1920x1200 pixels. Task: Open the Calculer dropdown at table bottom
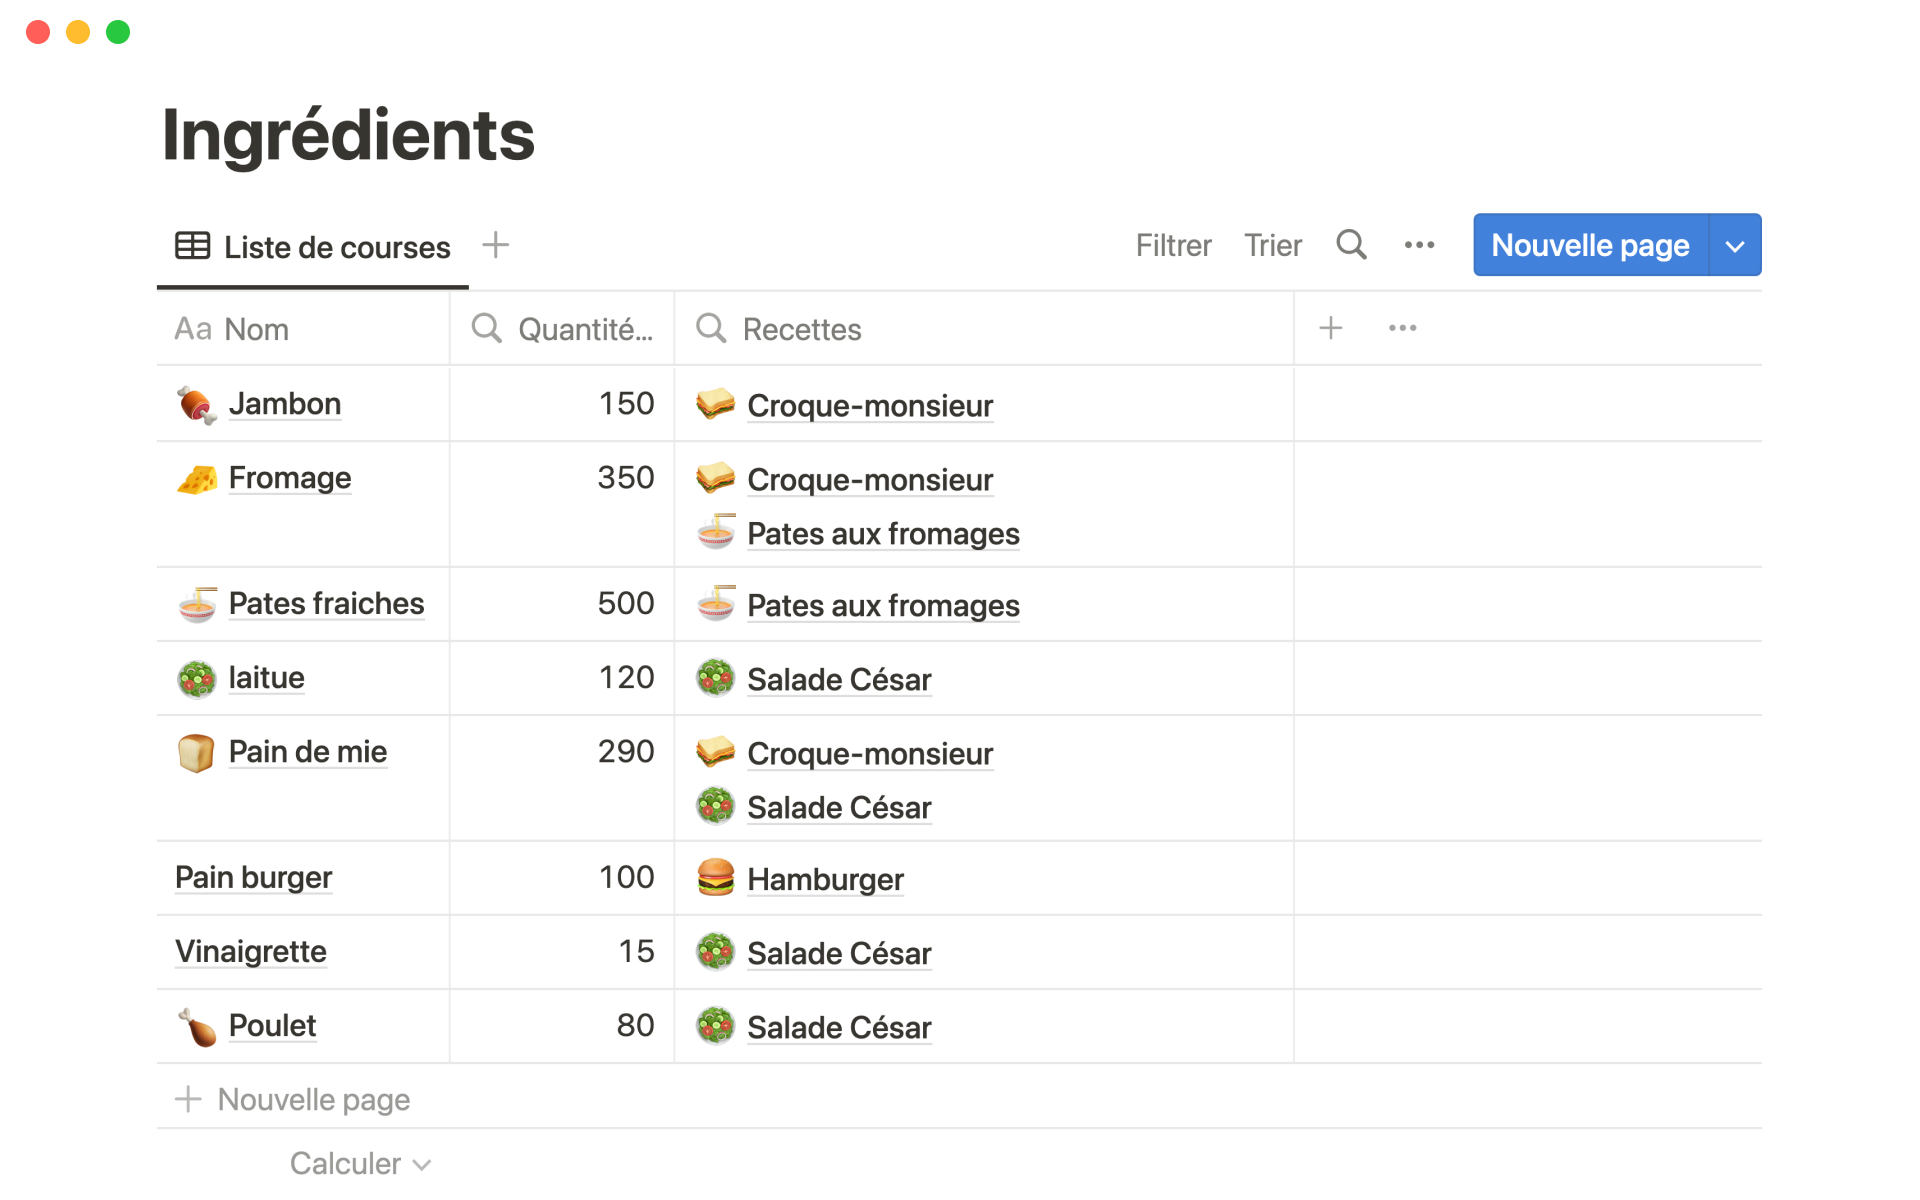(360, 1163)
